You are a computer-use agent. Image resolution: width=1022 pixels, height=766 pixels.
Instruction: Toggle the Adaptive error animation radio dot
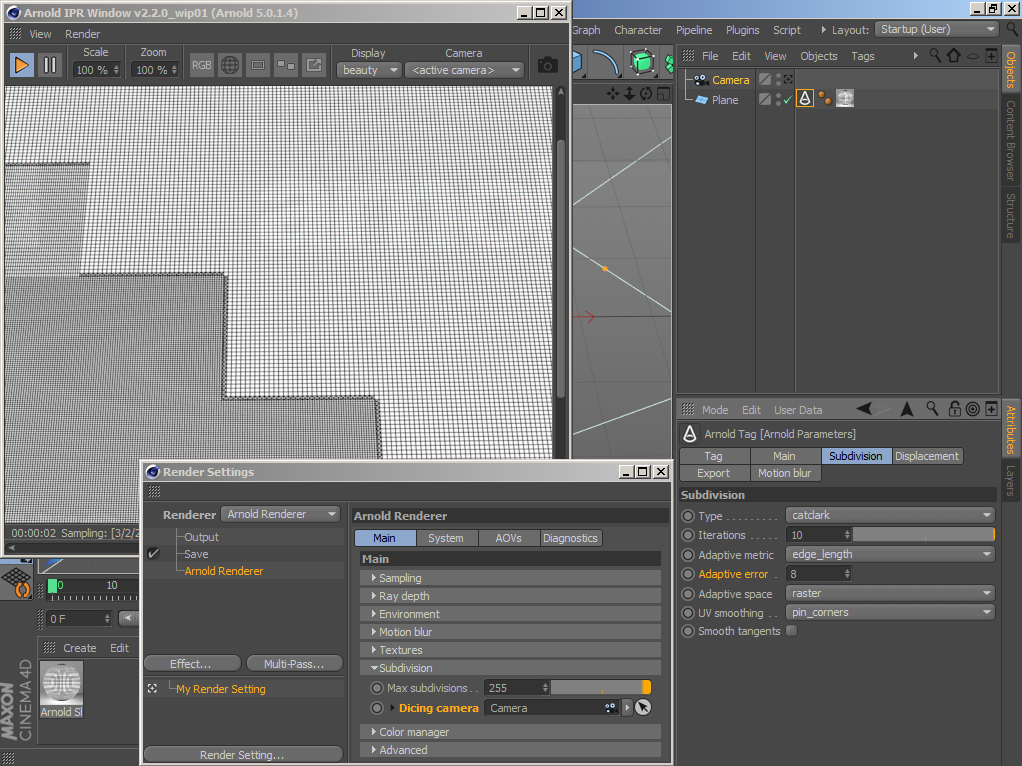pos(688,574)
